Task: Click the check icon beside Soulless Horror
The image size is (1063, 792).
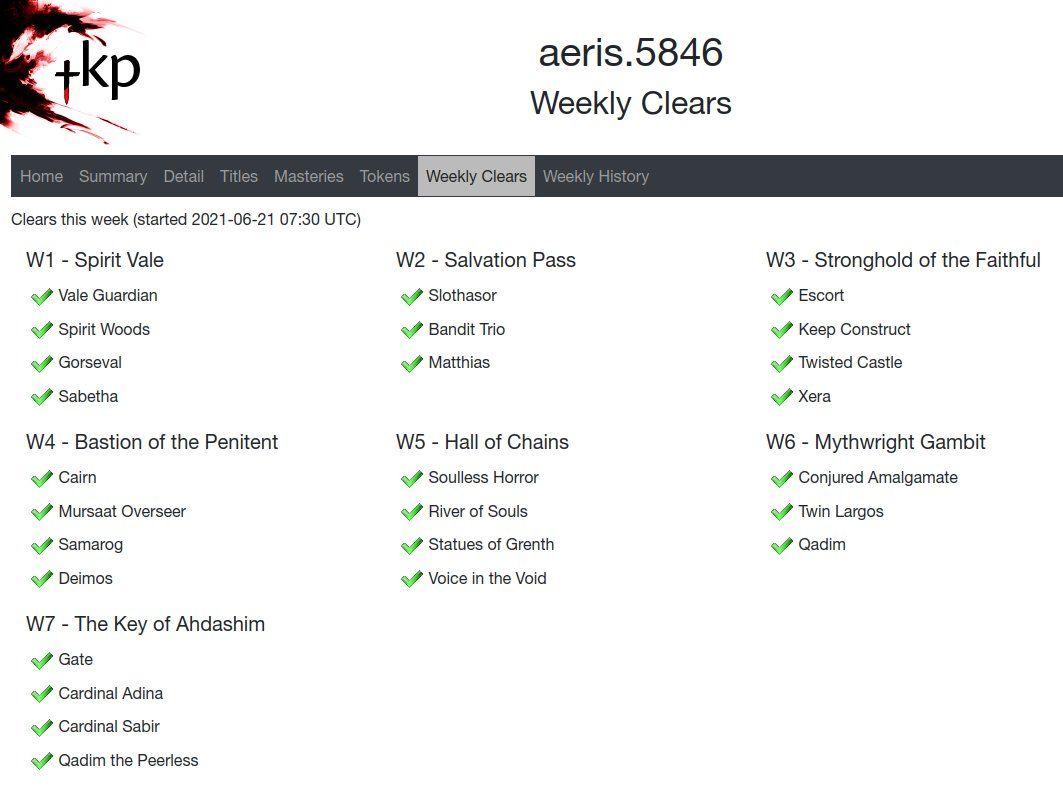Action: point(411,479)
